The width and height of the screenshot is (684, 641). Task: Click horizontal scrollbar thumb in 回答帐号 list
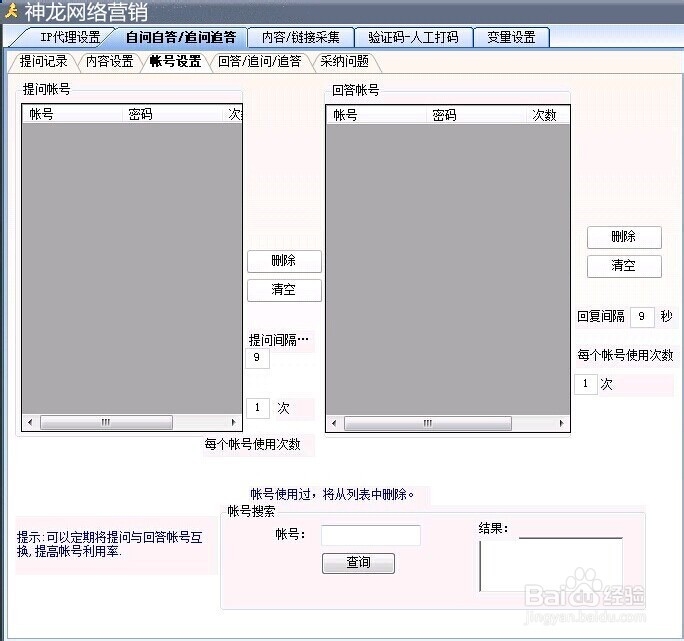point(428,423)
